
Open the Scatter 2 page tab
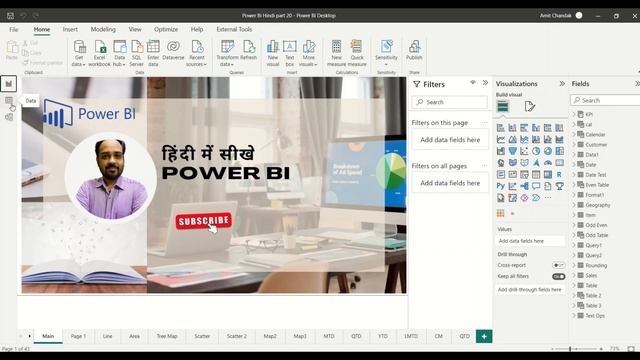click(237, 336)
